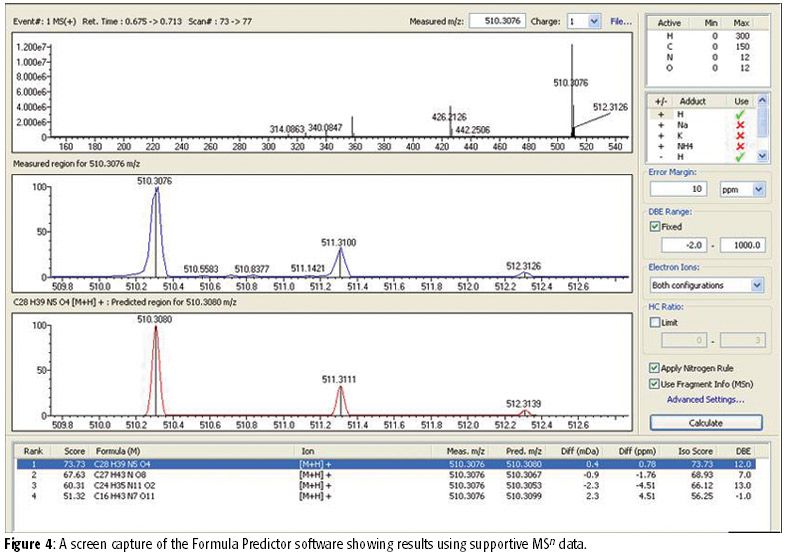Sort results by Score column header
786x555 pixels.
pyautogui.click(x=74, y=451)
